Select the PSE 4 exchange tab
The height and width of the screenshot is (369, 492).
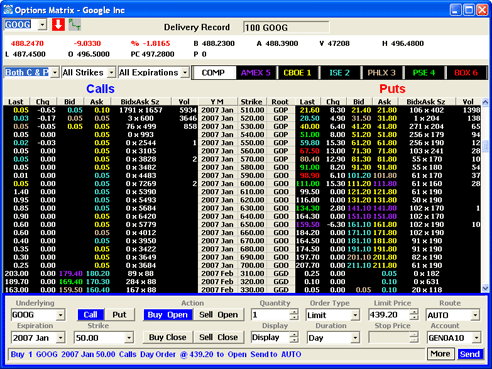(424, 73)
